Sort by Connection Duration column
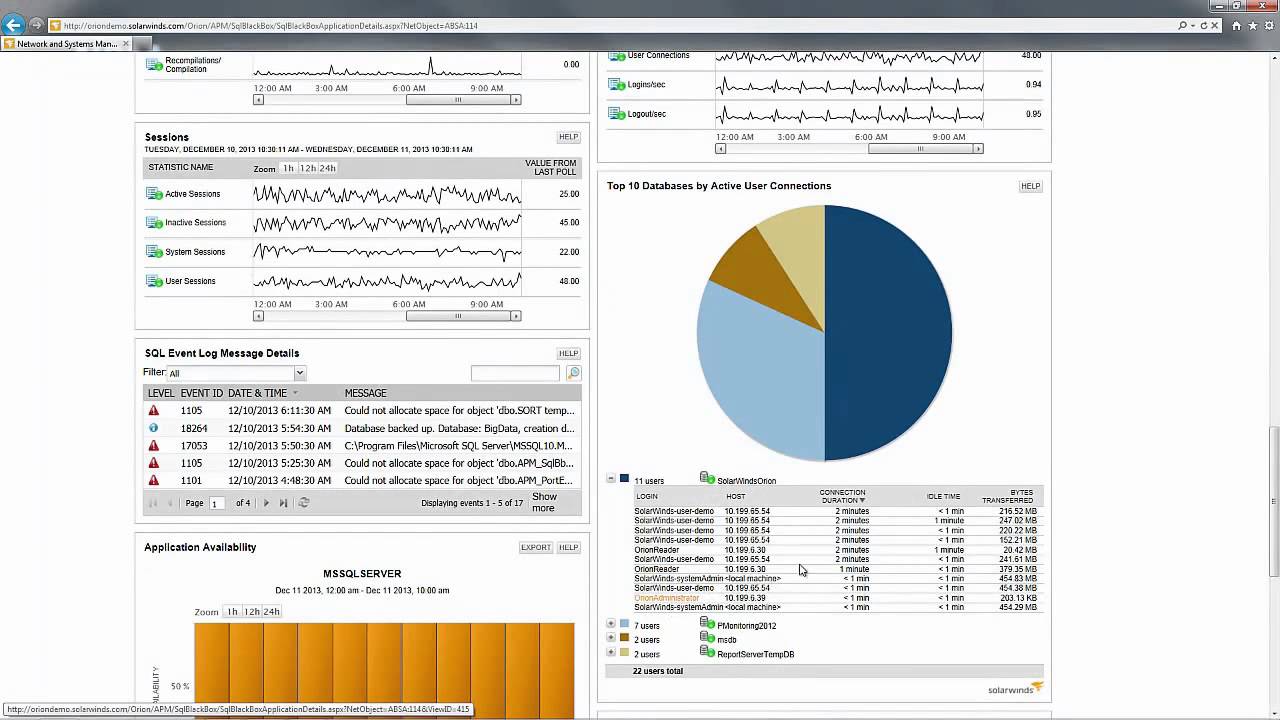This screenshot has height=720, width=1280. pyautogui.click(x=842, y=496)
